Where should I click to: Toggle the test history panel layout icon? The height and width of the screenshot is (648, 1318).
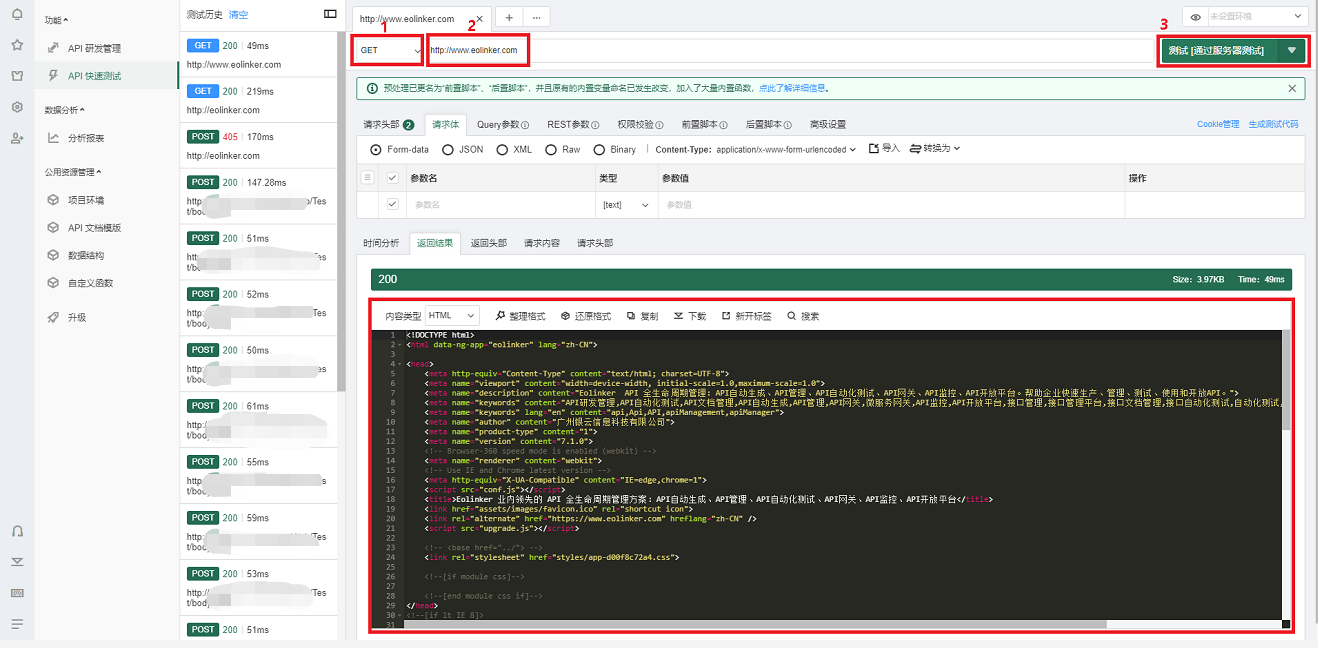point(331,14)
